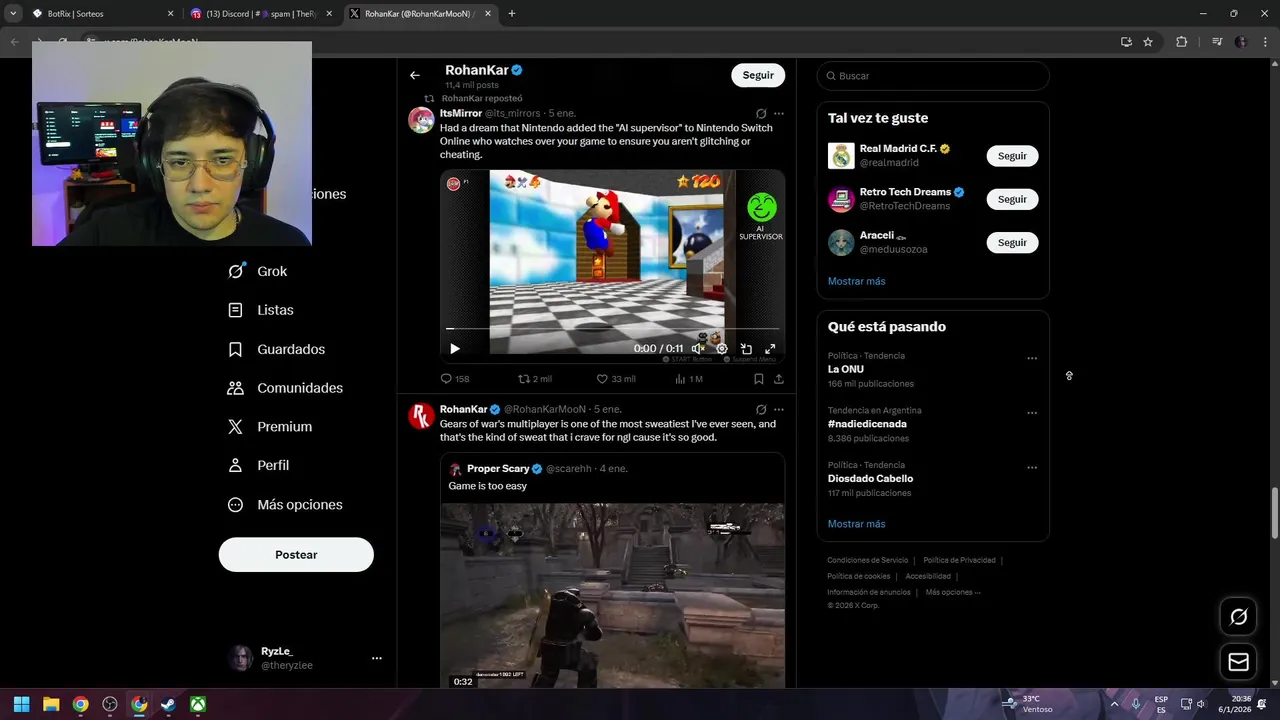Open Windows Start menu
Viewport: 1280px width, 720px height.
[21, 704]
